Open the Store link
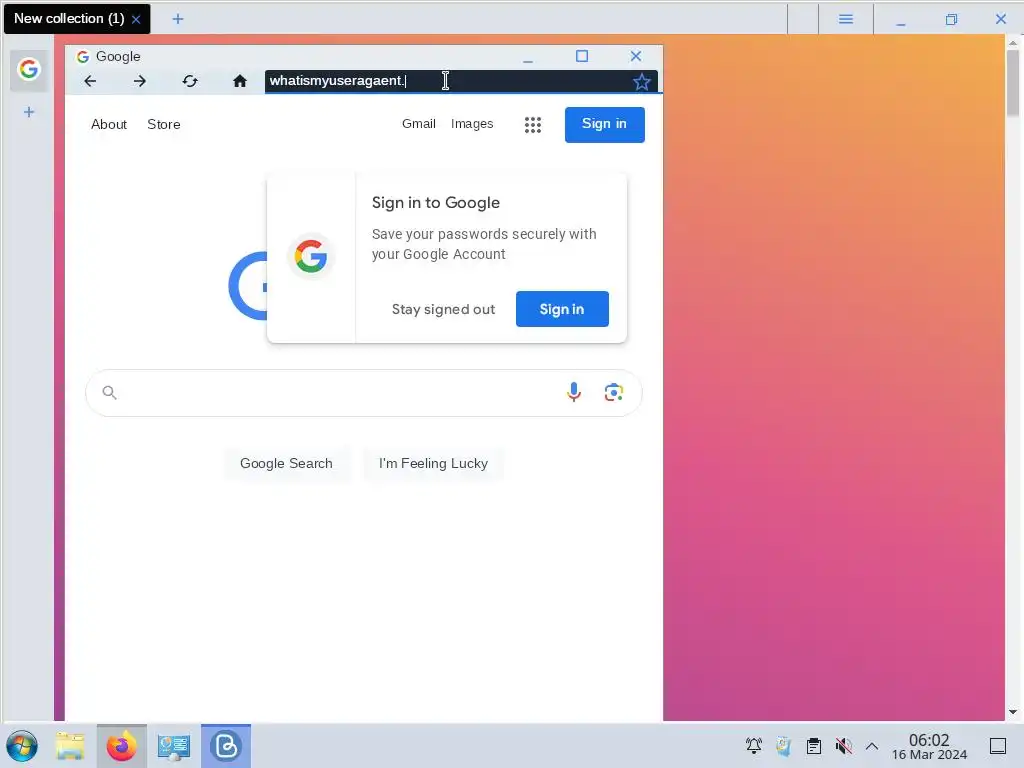Image resolution: width=1024 pixels, height=768 pixels. [x=163, y=124]
